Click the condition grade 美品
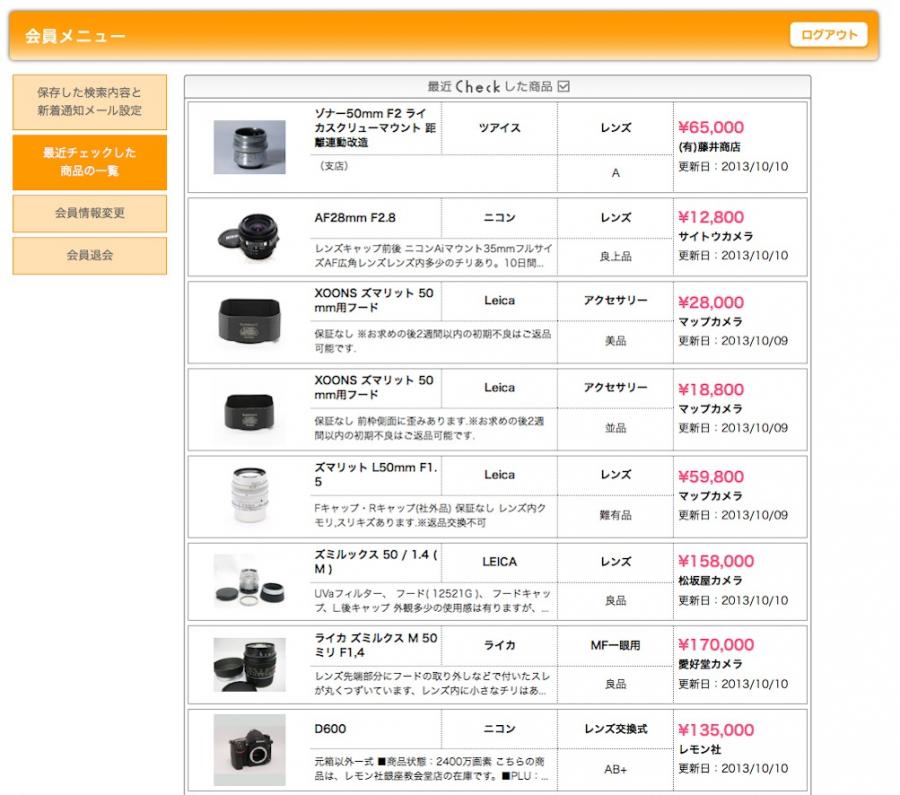 pos(615,341)
